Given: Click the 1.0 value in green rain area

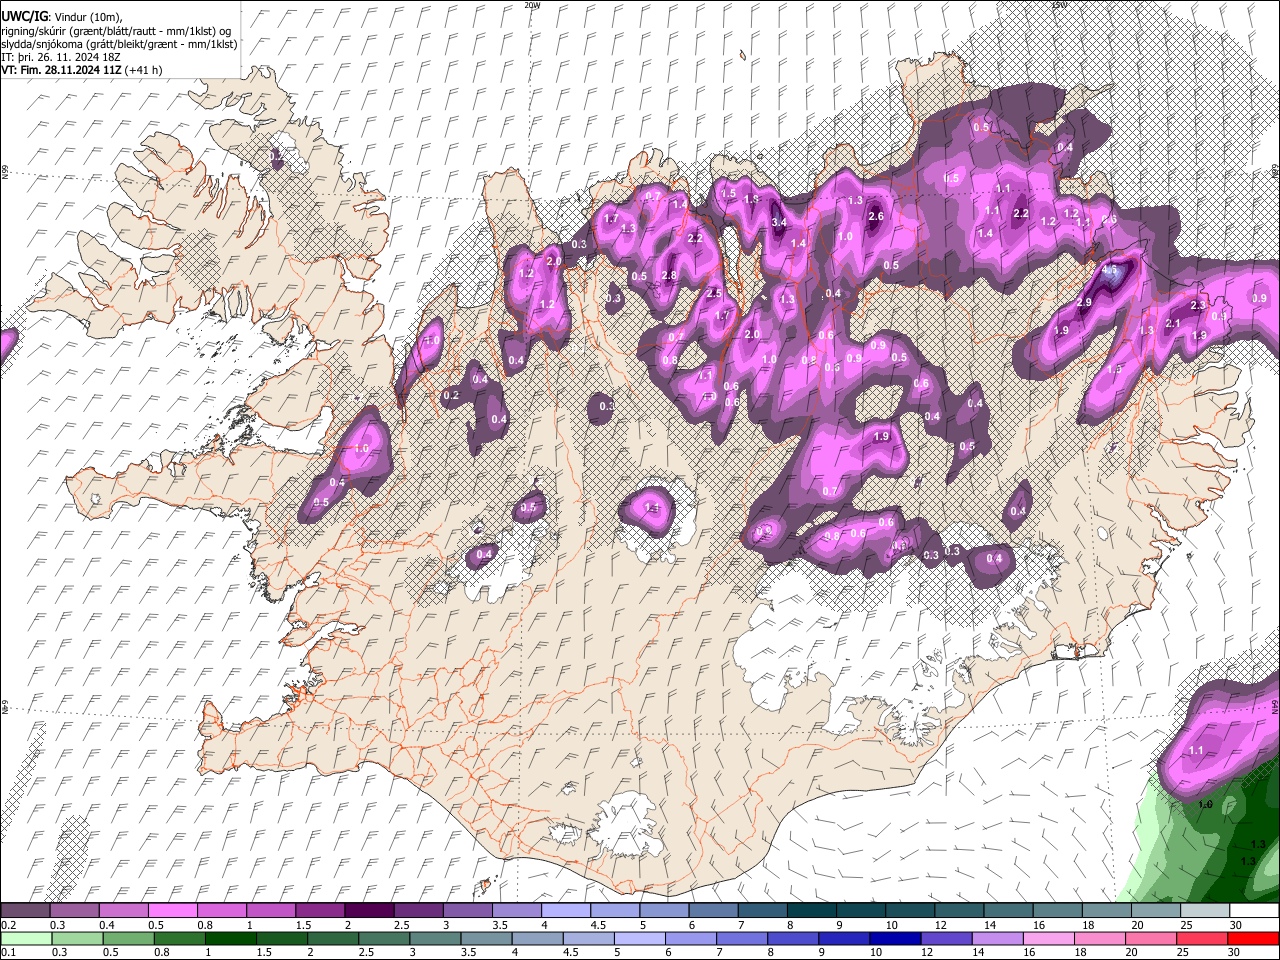Looking at the screenshot, I should [1205, 804].
